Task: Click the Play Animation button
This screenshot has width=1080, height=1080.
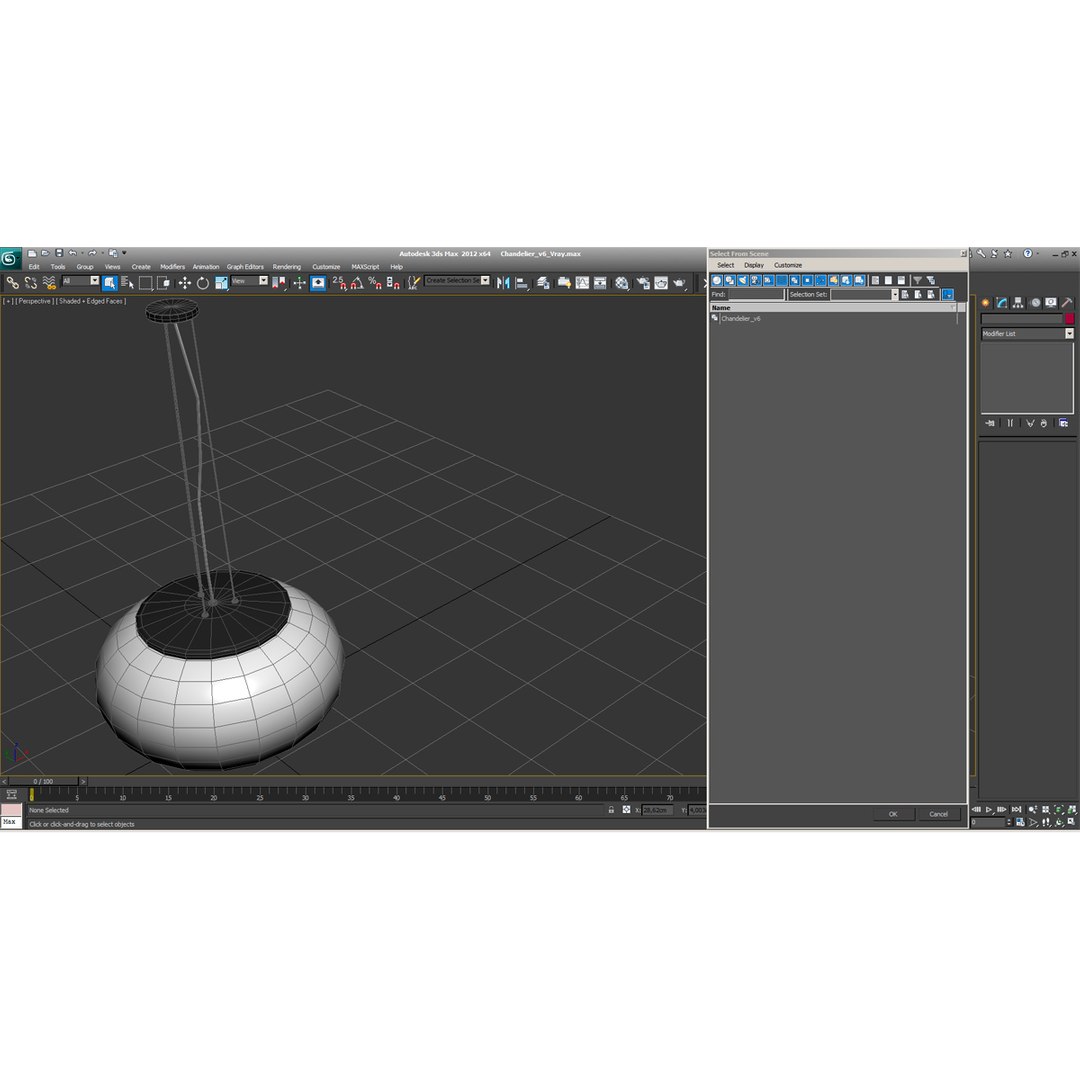Action: coord(989,810)
